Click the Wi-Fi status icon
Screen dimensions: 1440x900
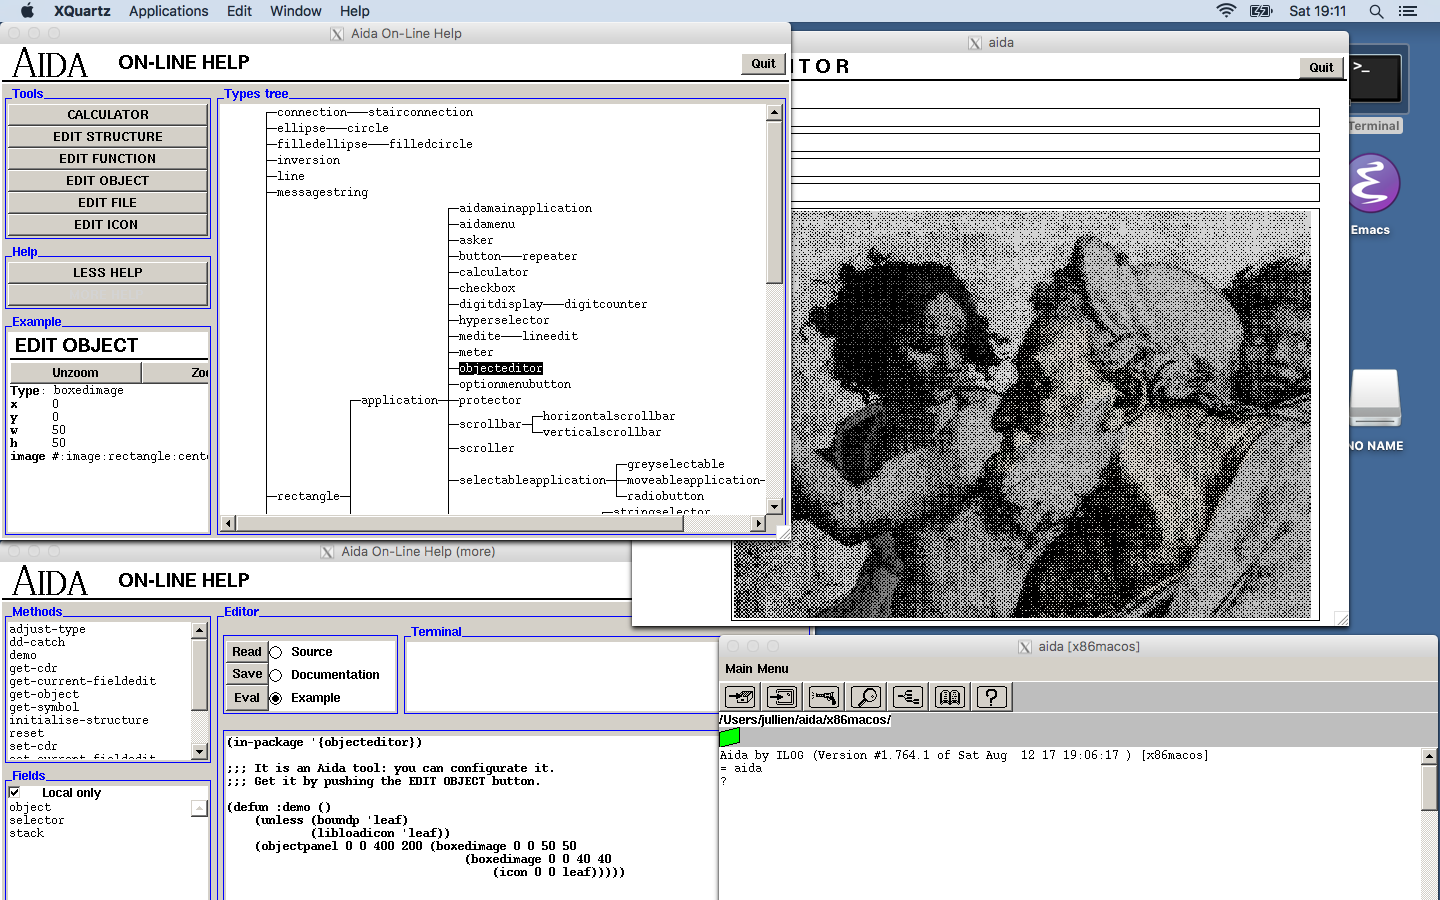[1226, 11]
